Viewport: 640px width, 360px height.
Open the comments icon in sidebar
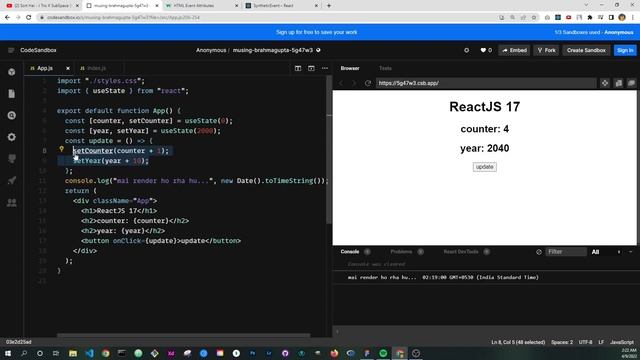point(11,159)
